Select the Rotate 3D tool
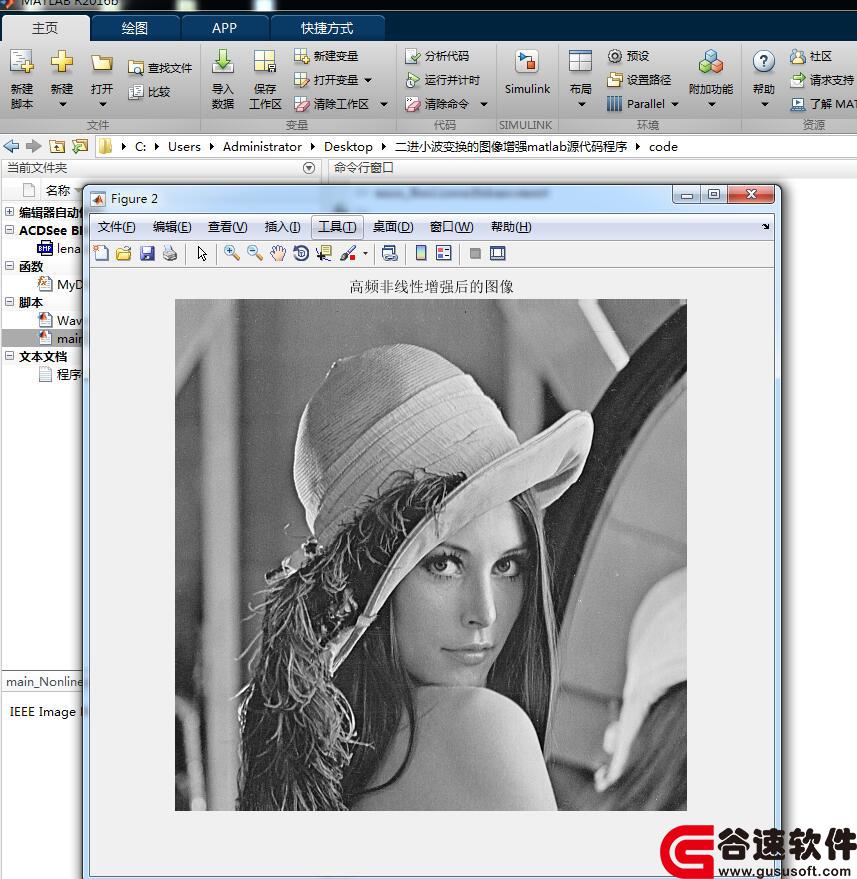 pos(301,253)
